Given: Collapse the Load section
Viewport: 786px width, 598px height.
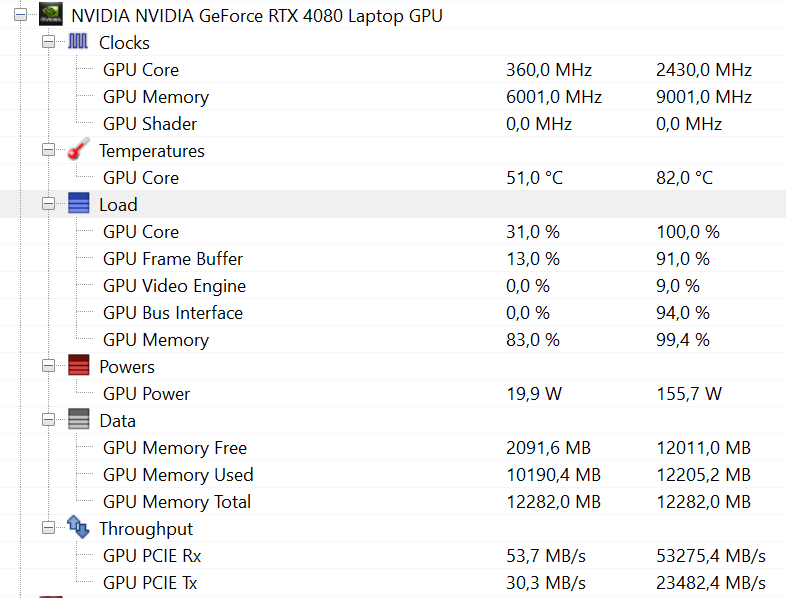Looking at the screenshot, I should [49, 204].
